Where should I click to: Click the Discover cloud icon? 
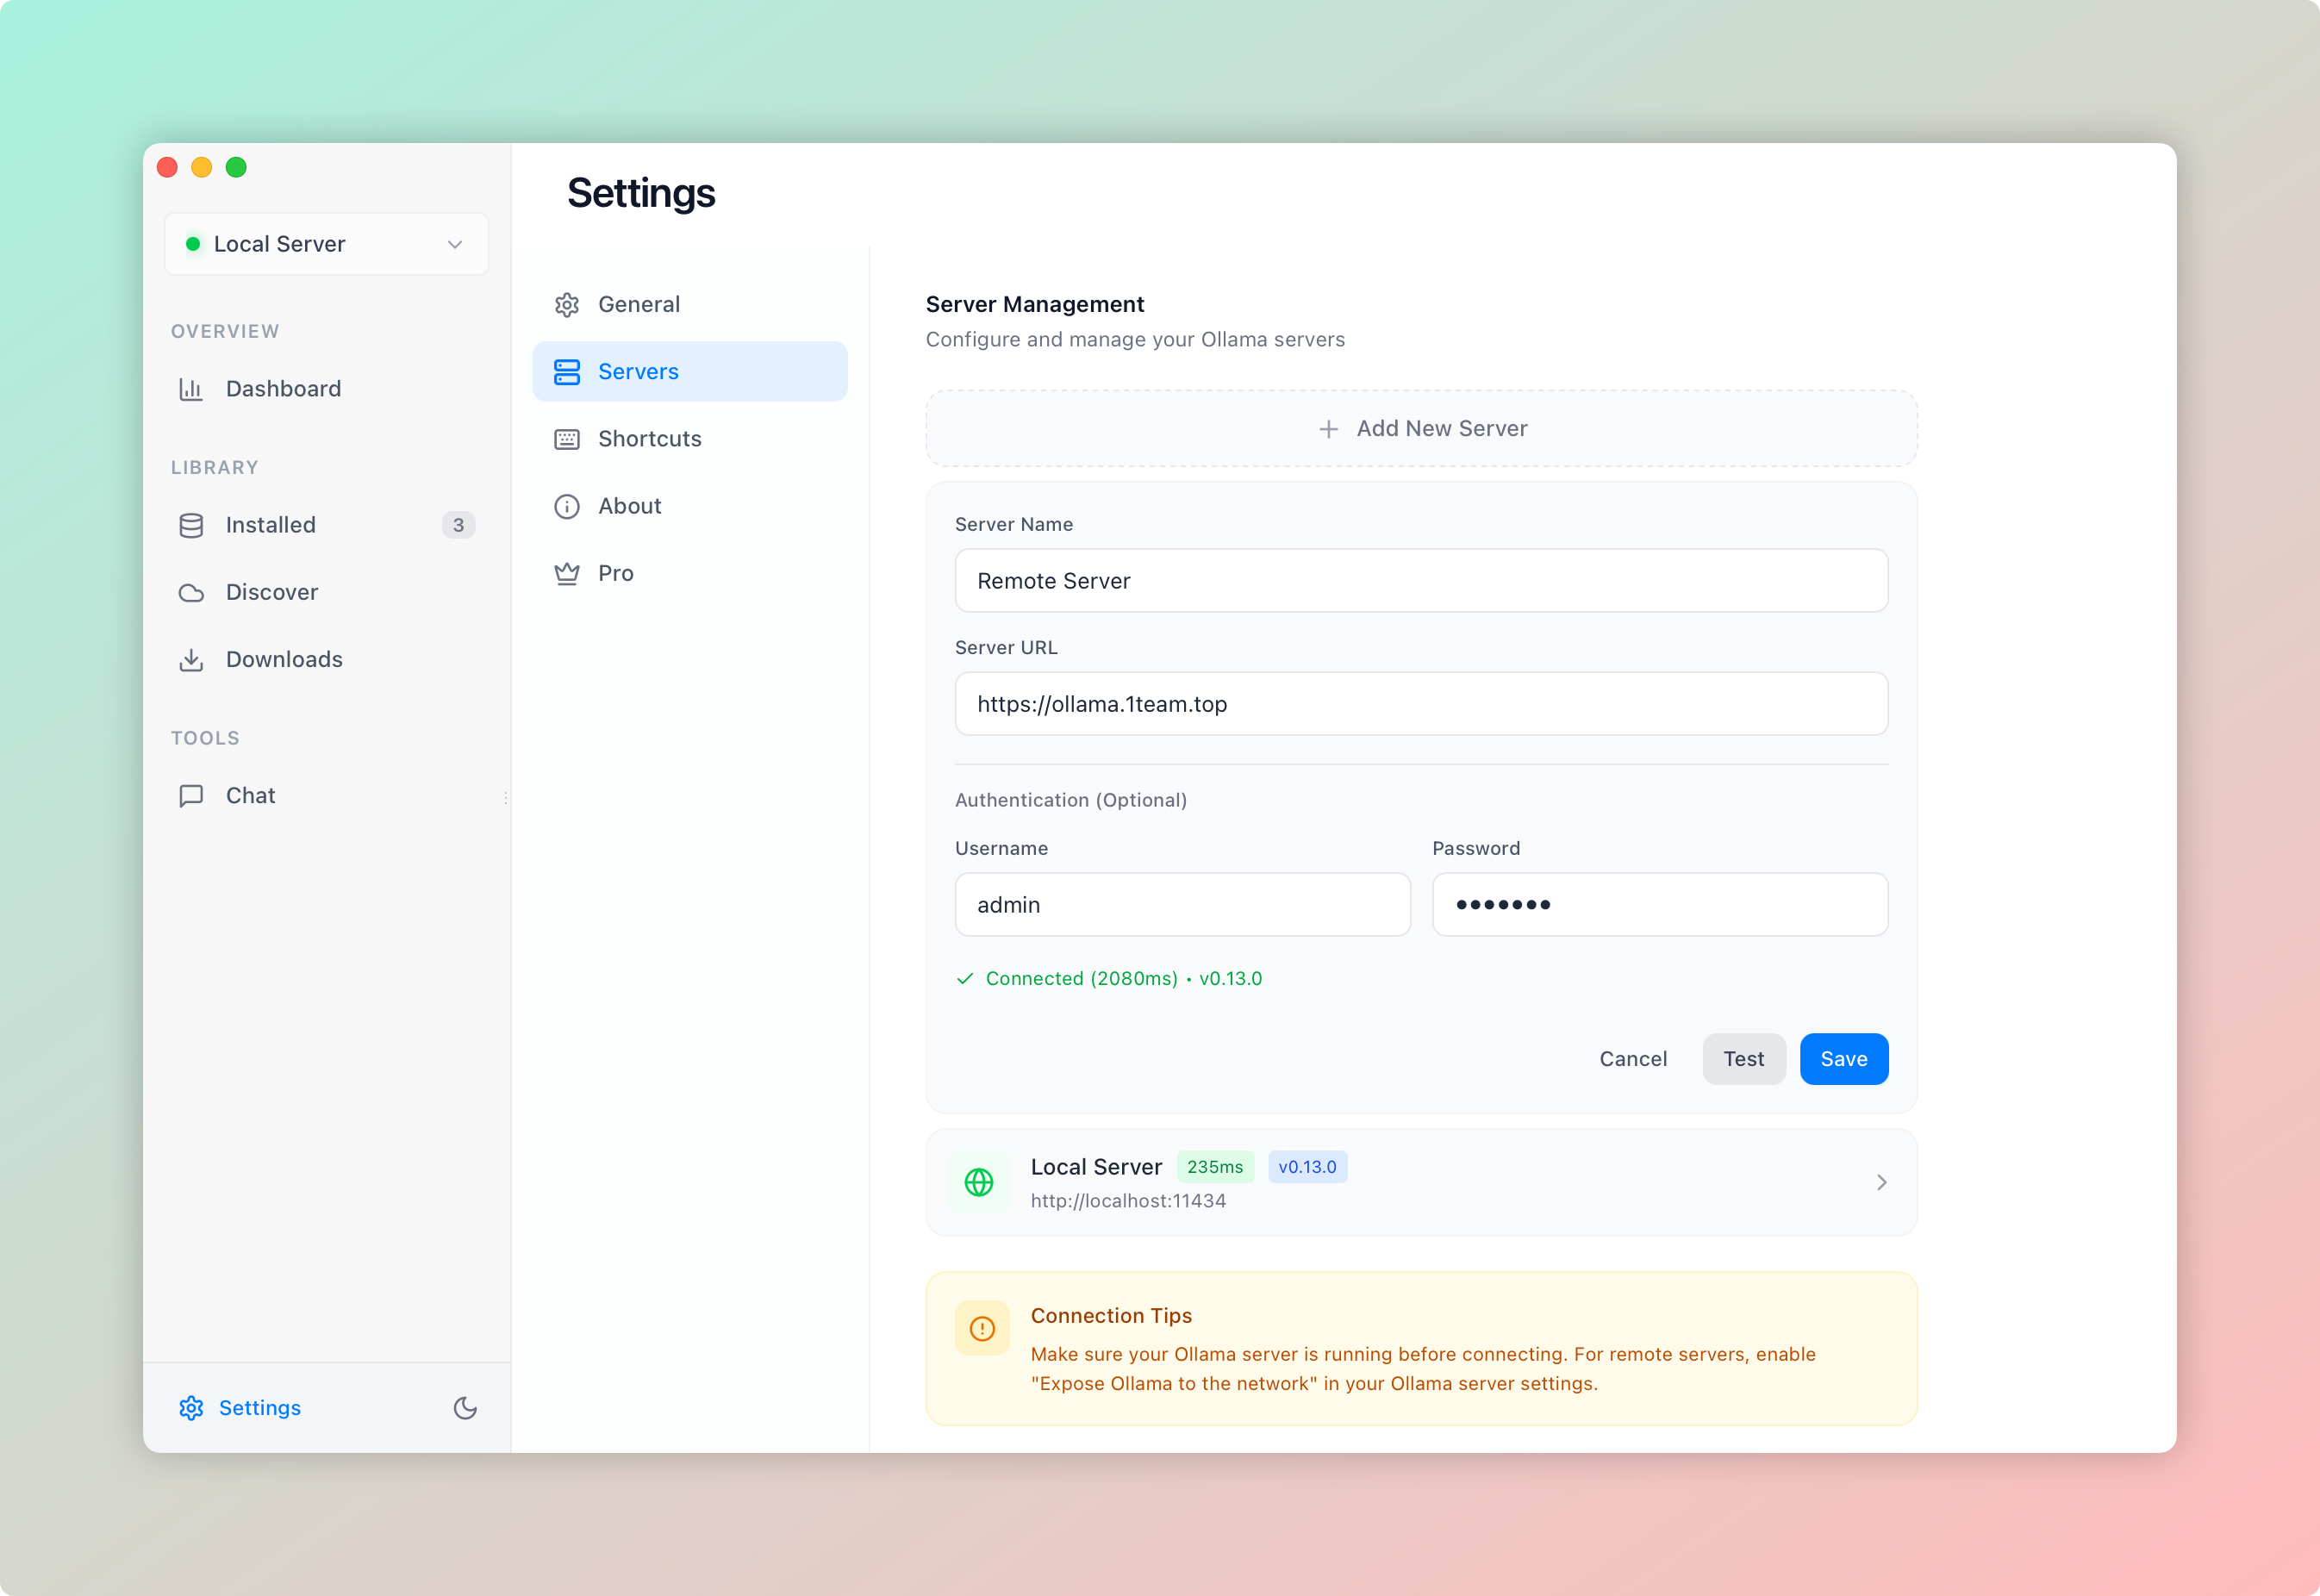[x=191, y=592]
